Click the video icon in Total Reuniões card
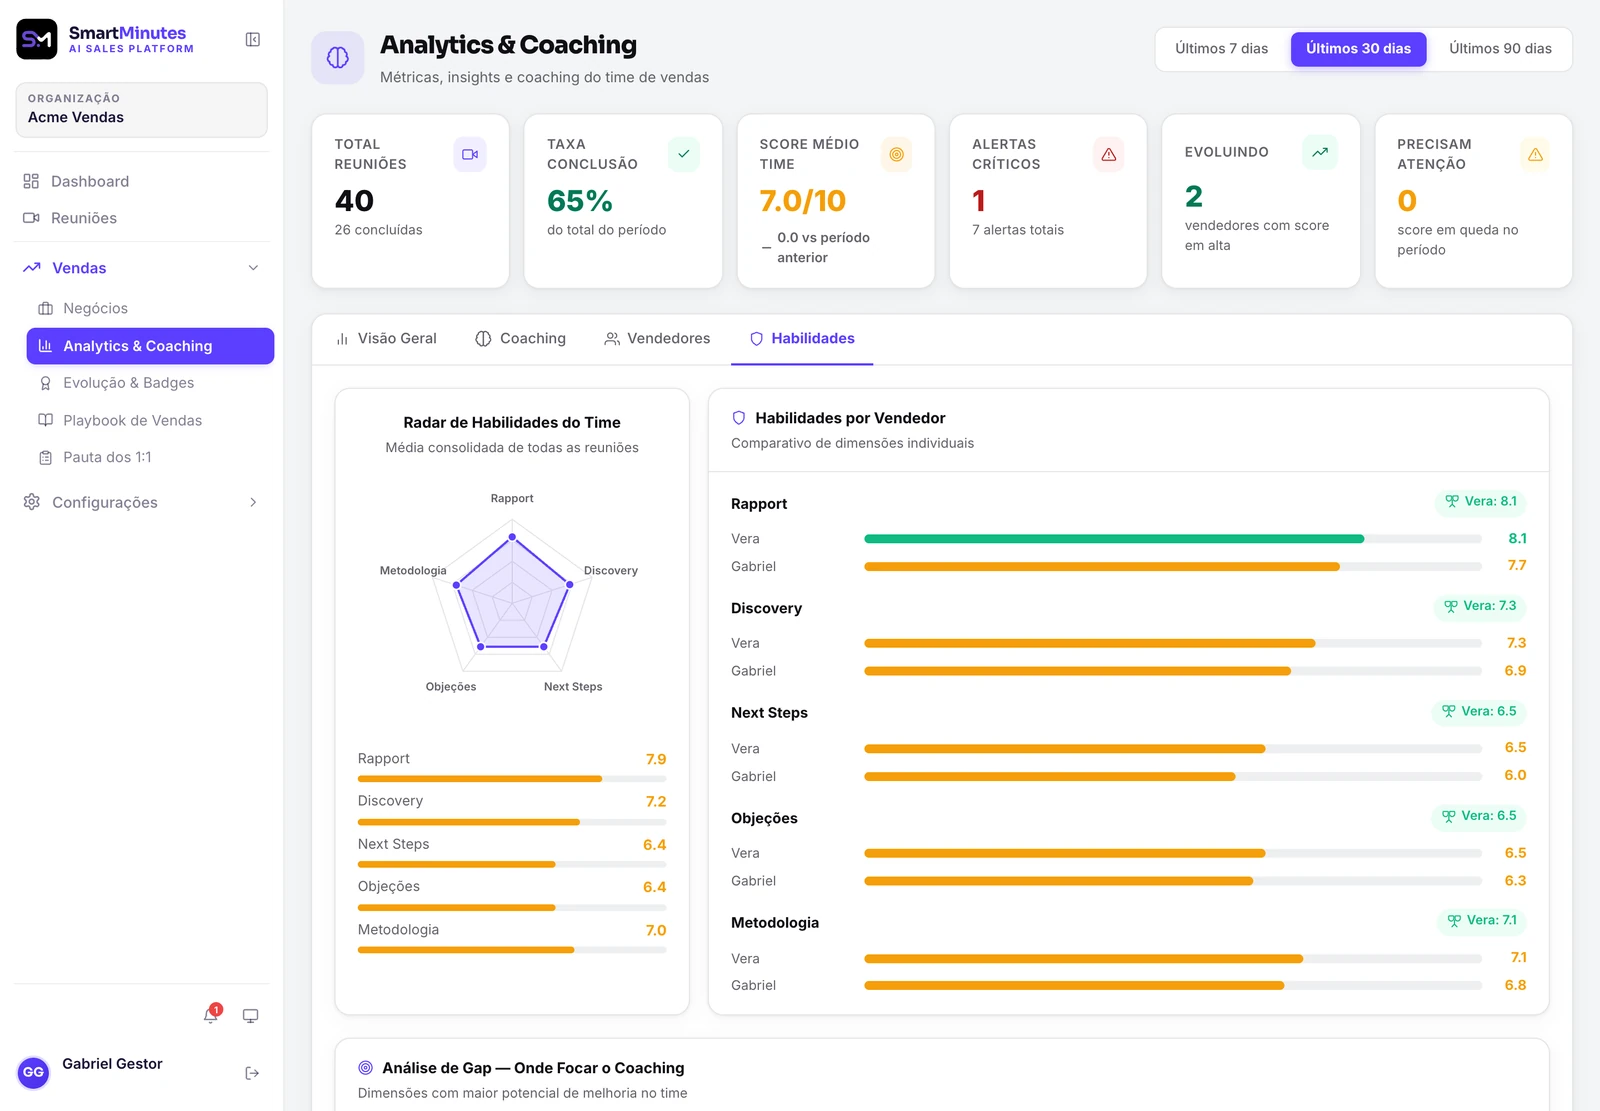The image size is (1600, 1111). tap(470, 155)
